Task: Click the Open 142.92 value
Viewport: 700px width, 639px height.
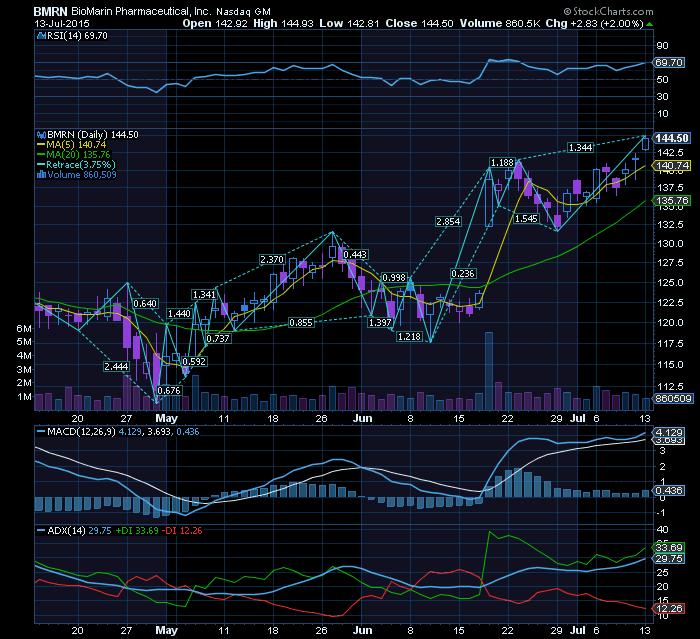Action: (215, 24)
